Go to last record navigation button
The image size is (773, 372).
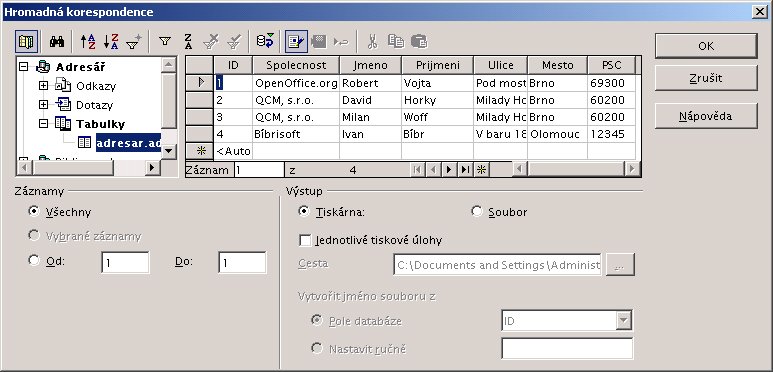pyautogui.click(x=464, y=170)
